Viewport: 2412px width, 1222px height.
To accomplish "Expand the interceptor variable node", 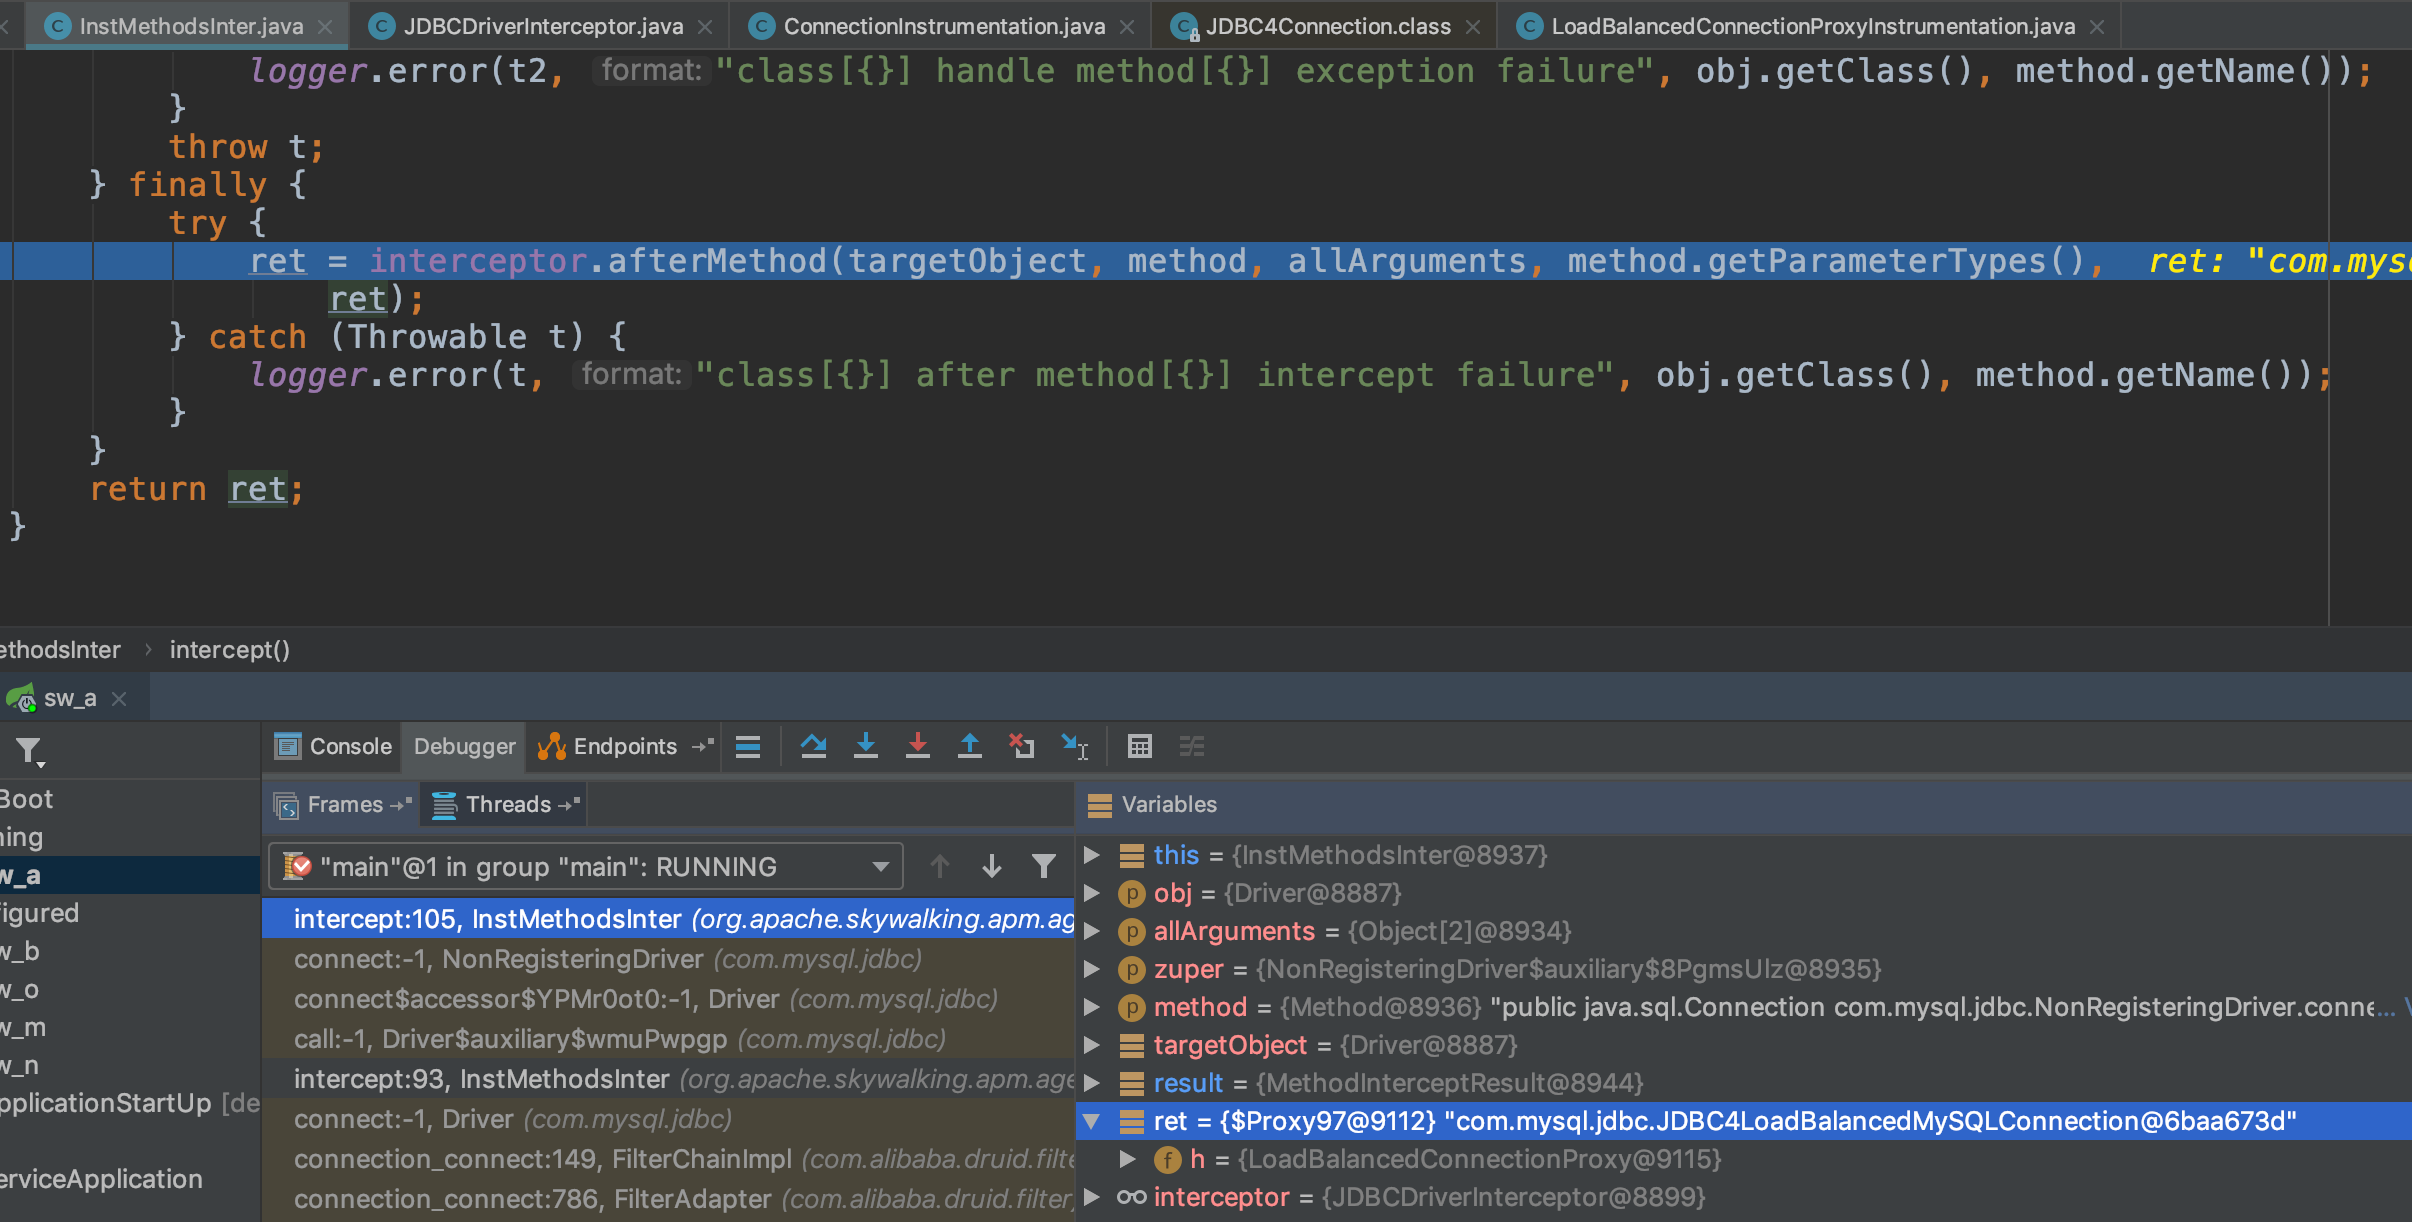I will tap(1091, 1197).
